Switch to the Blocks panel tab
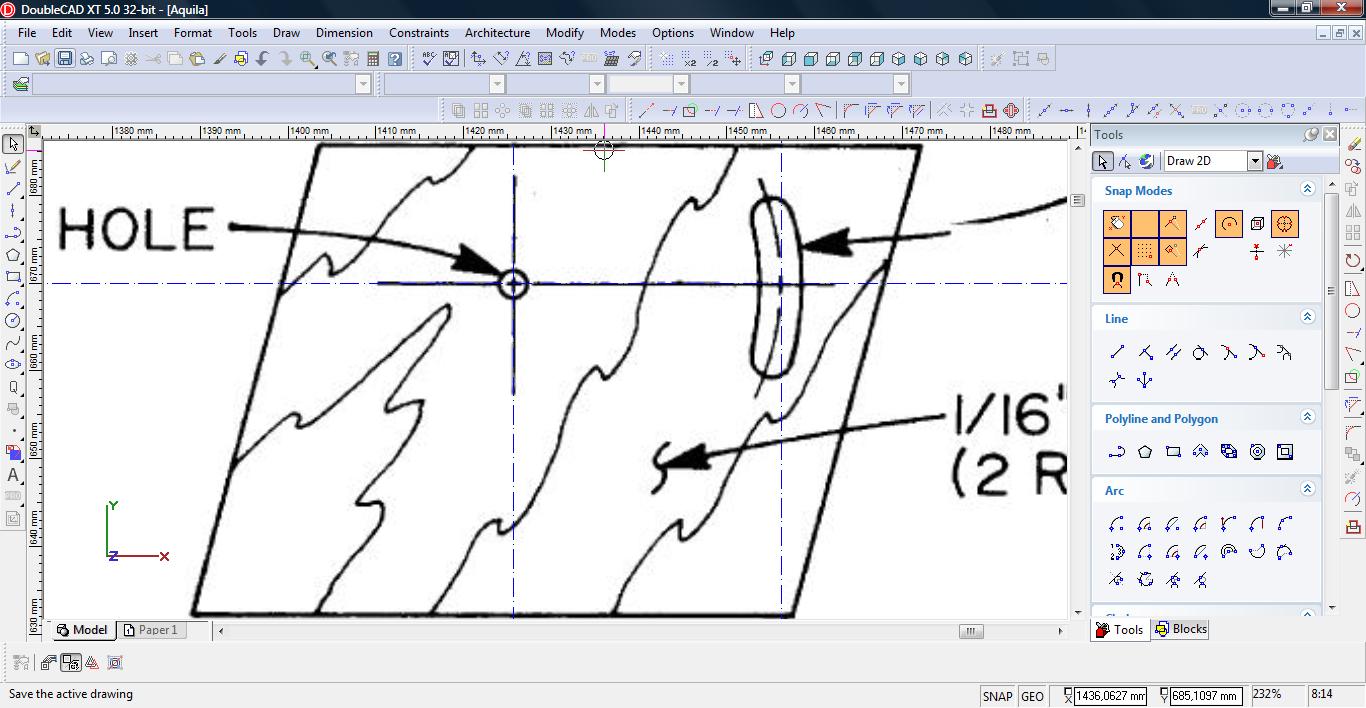Viewport: 1366px width, 708px height. coord(1181,629)
